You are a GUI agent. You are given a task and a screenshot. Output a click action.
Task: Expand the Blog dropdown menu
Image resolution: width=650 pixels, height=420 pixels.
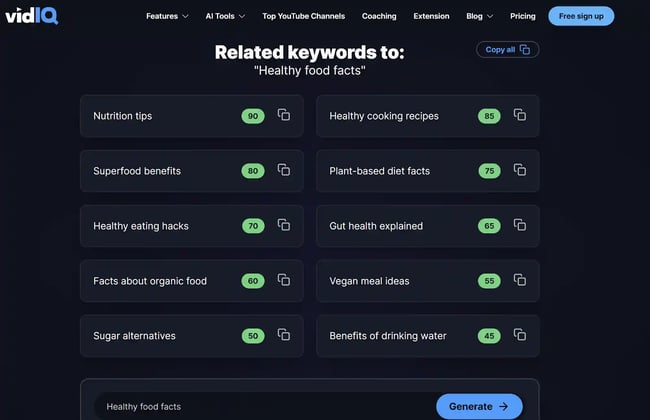point(479,16)
